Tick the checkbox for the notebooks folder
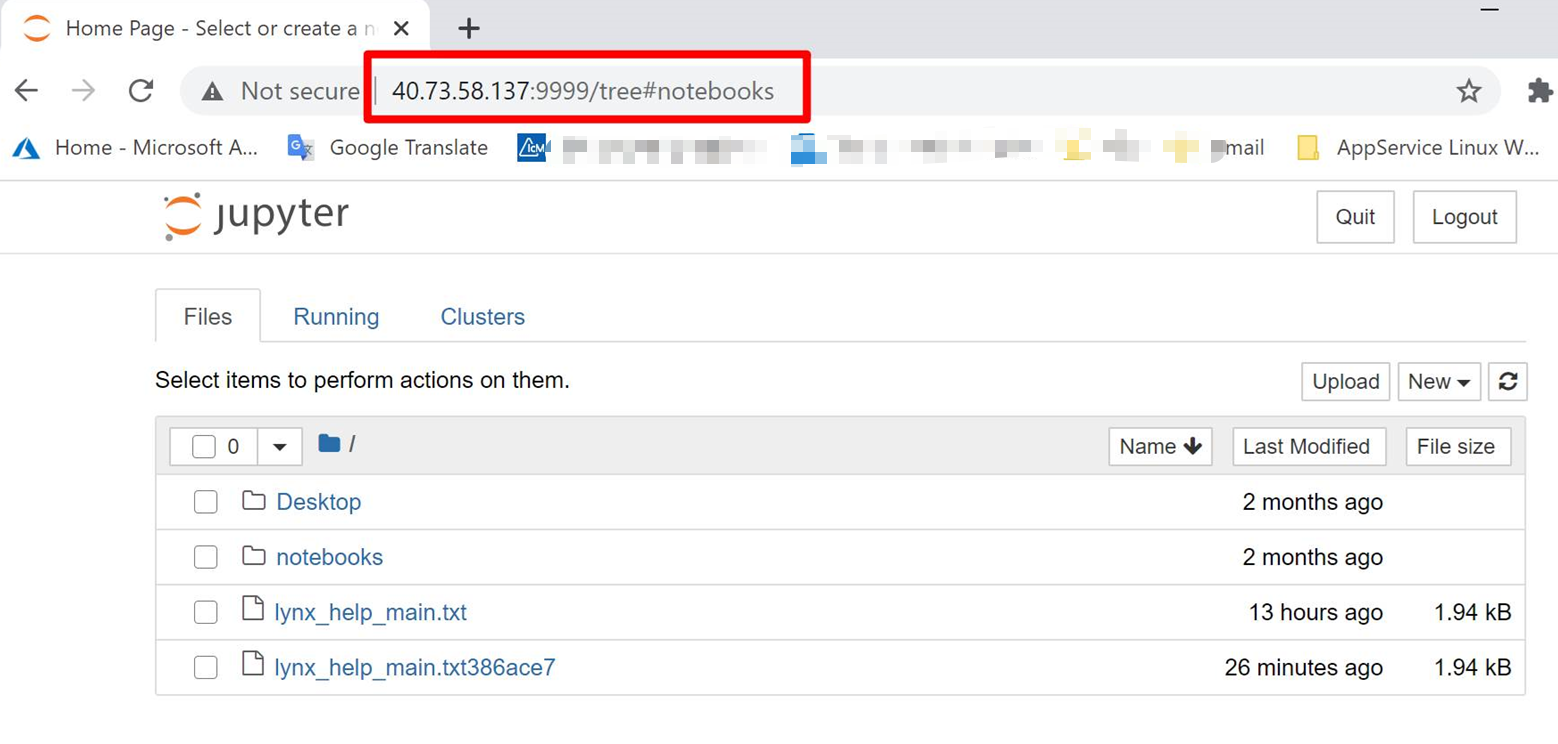 (205, 557)
